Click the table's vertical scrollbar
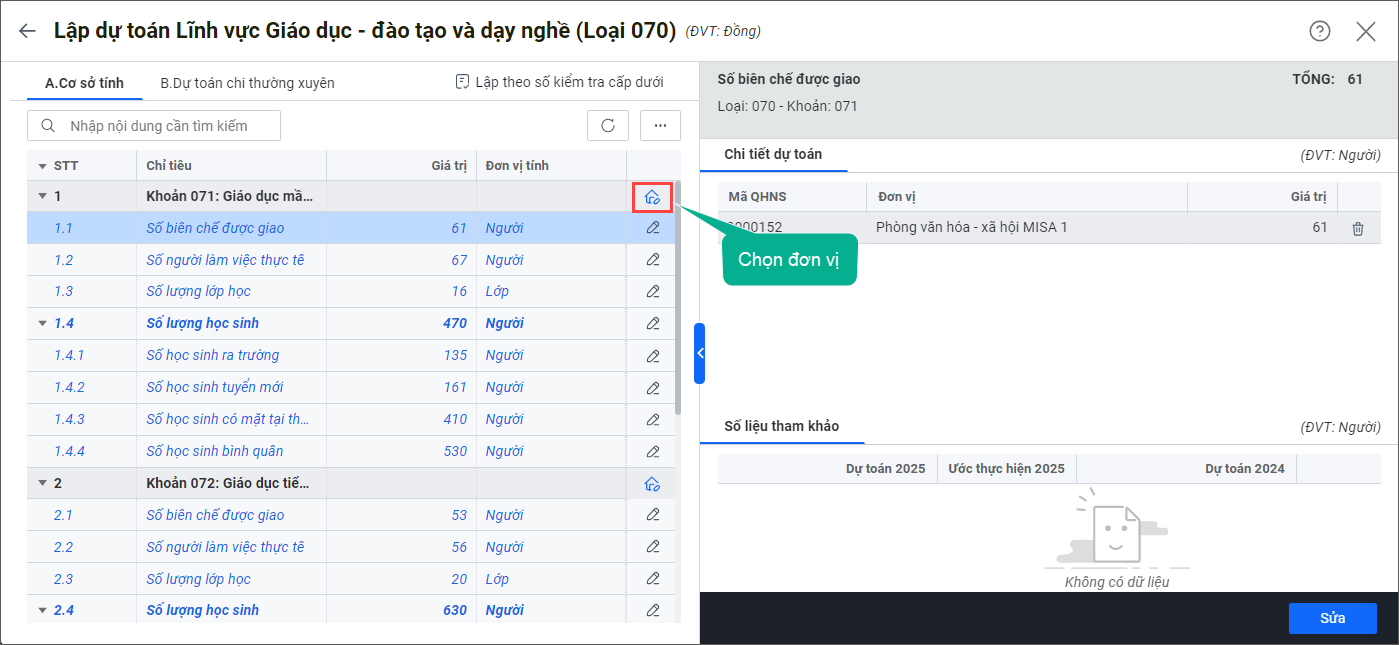1399x645 pixels. click(677, 300)
